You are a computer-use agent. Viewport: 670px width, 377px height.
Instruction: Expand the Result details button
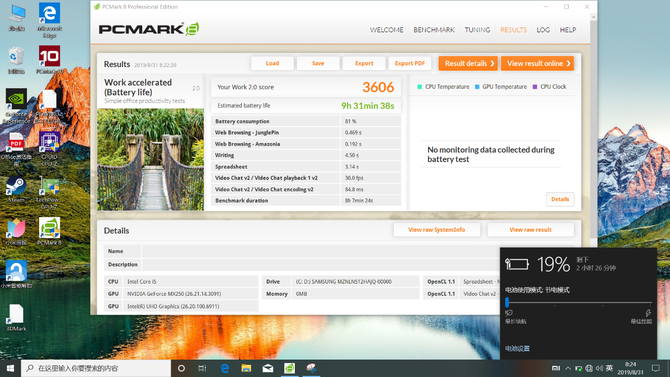(x=468, y=63)
